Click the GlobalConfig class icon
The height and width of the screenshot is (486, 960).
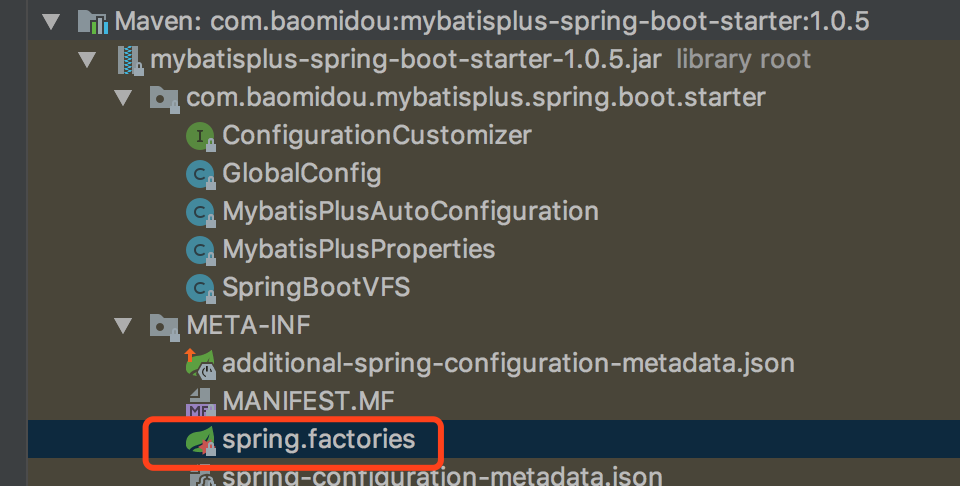tap(201, 173)
